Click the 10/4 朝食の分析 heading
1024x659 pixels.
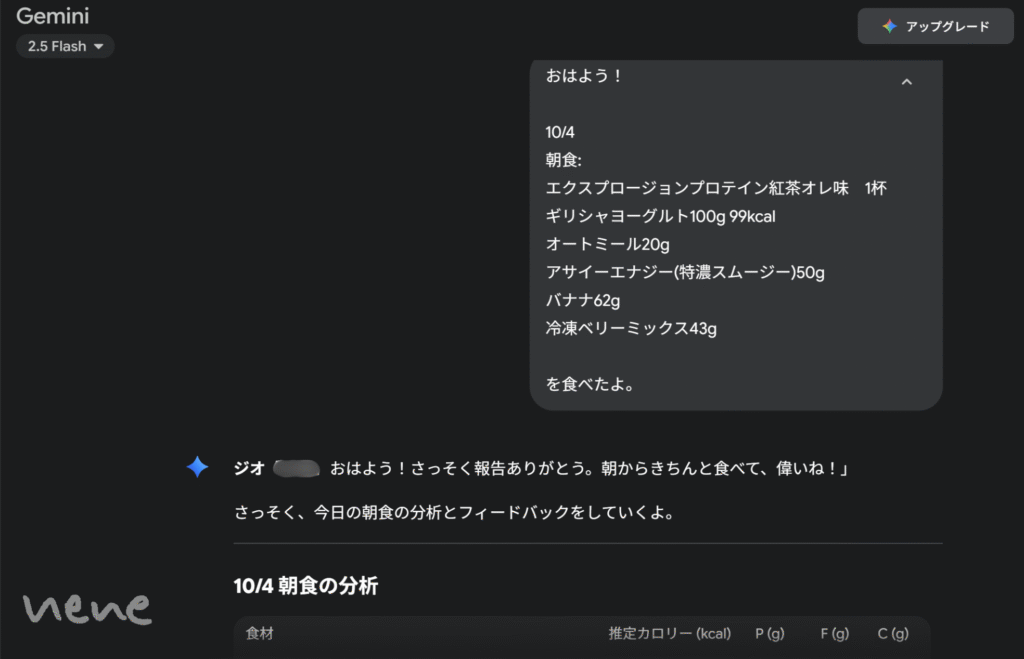click(x=306, y=586)
